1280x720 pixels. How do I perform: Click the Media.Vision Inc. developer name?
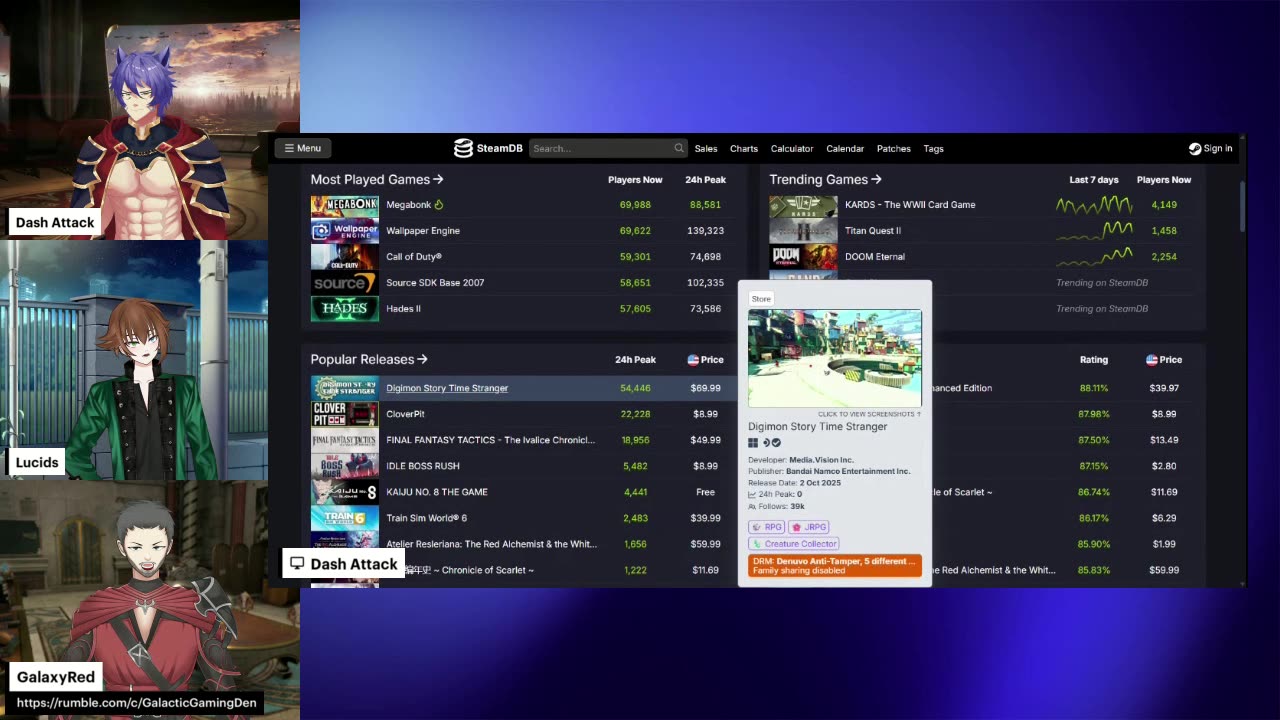tap(821, 460)
